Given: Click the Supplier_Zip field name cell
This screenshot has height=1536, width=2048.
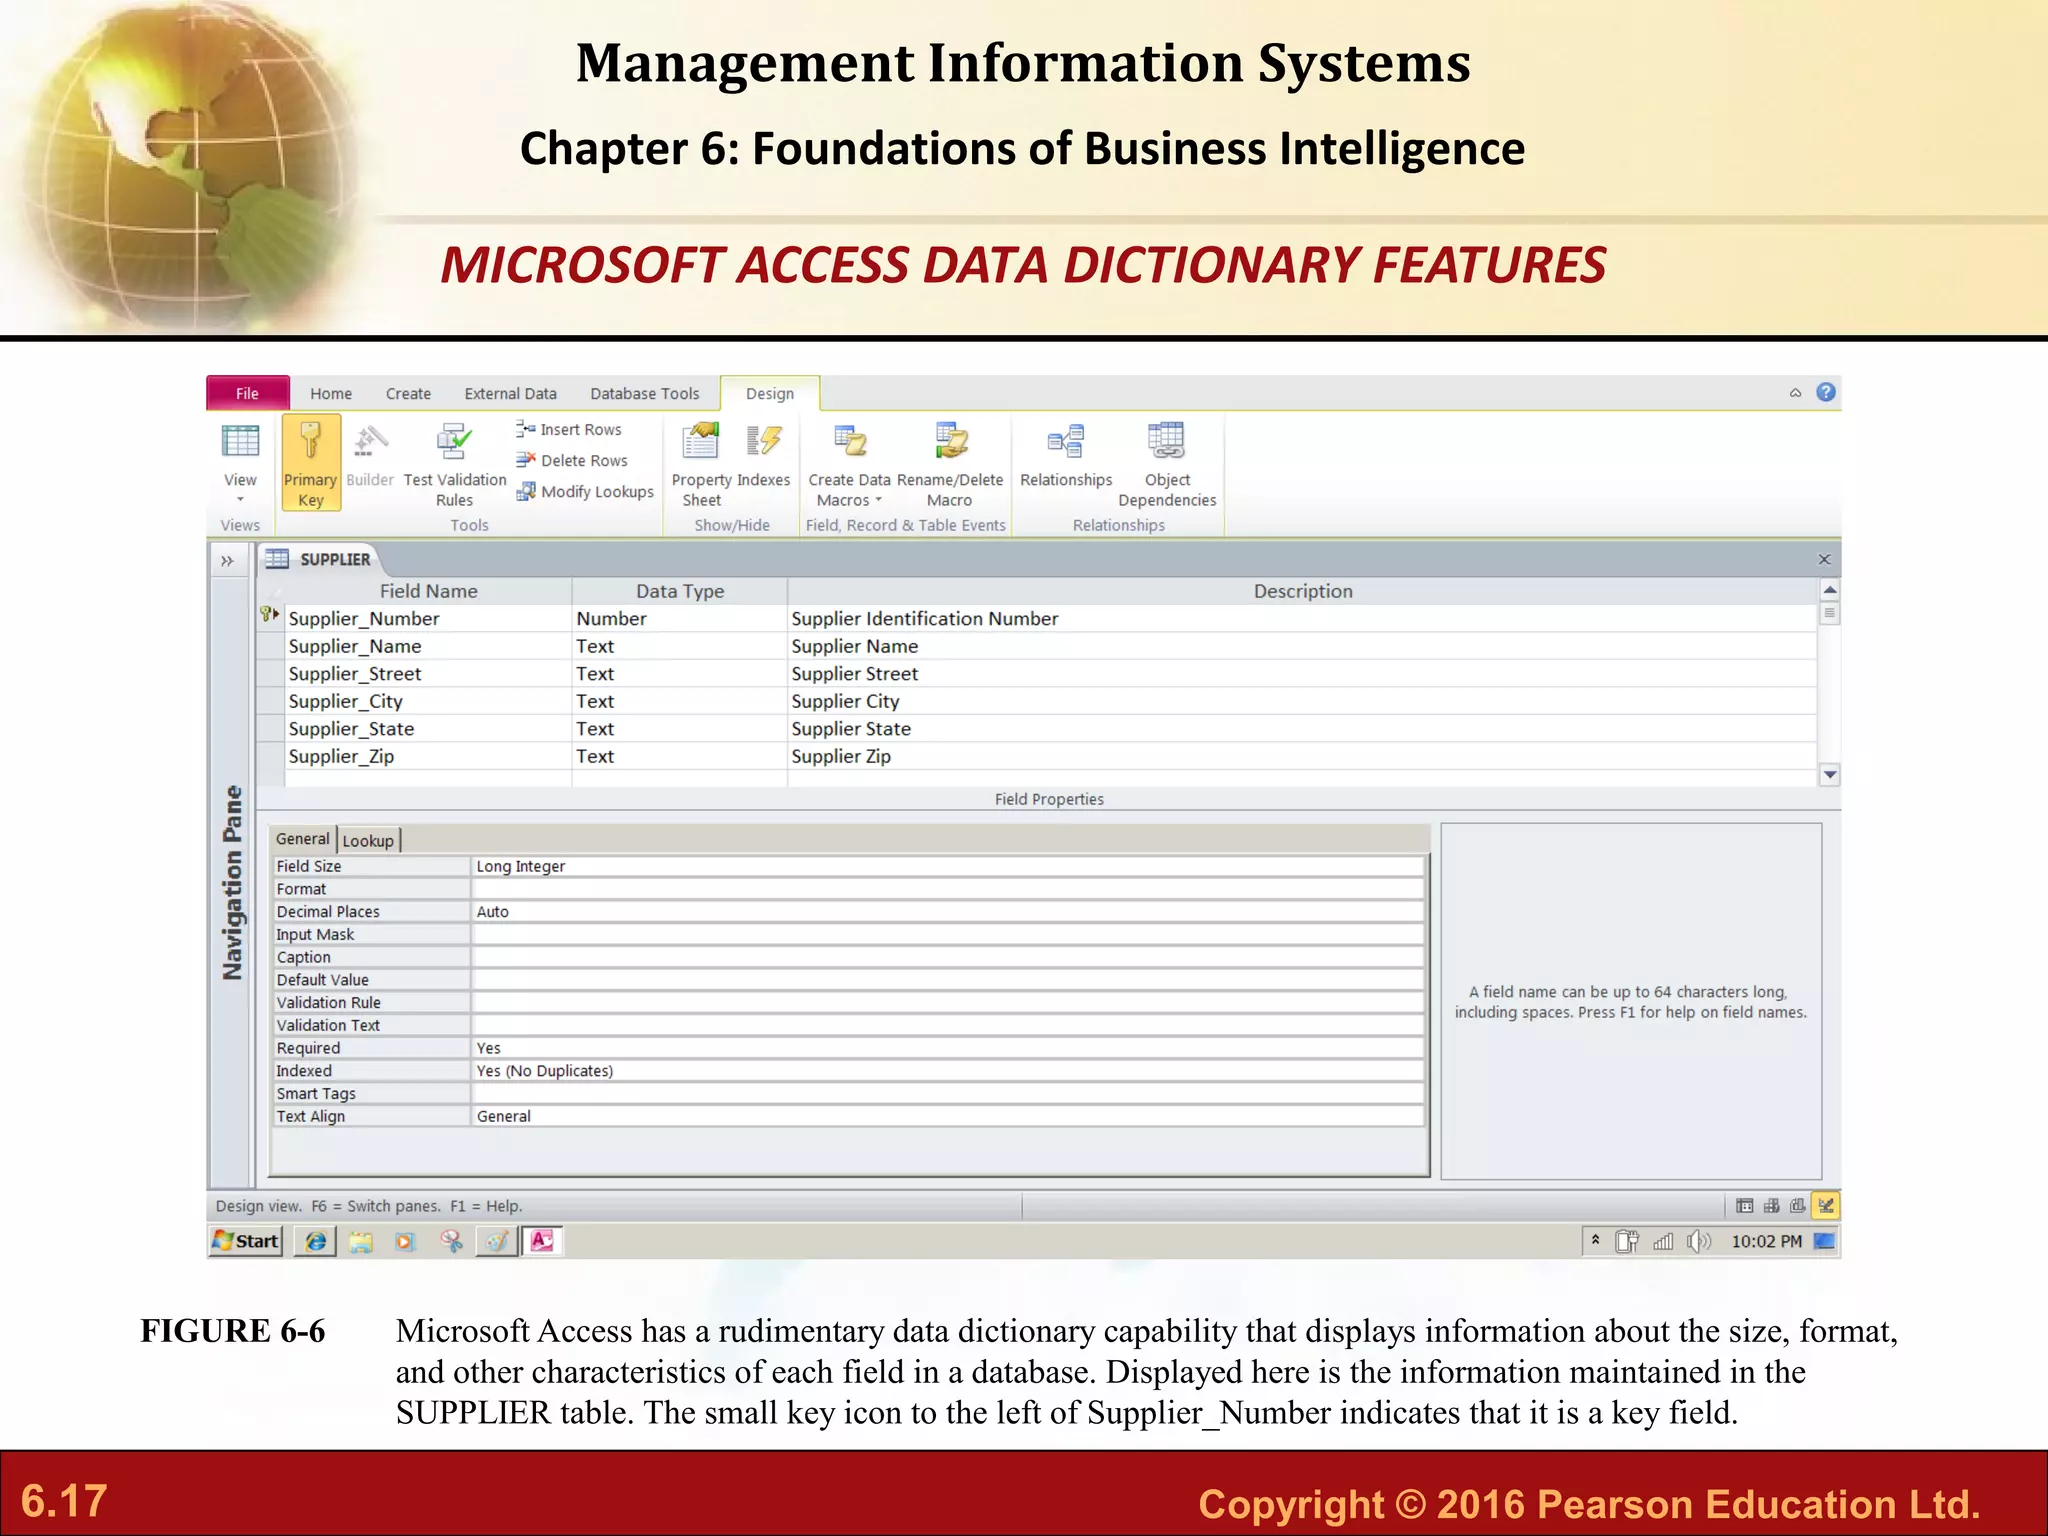Looking at the screenshot, I should tap(428, 756).
